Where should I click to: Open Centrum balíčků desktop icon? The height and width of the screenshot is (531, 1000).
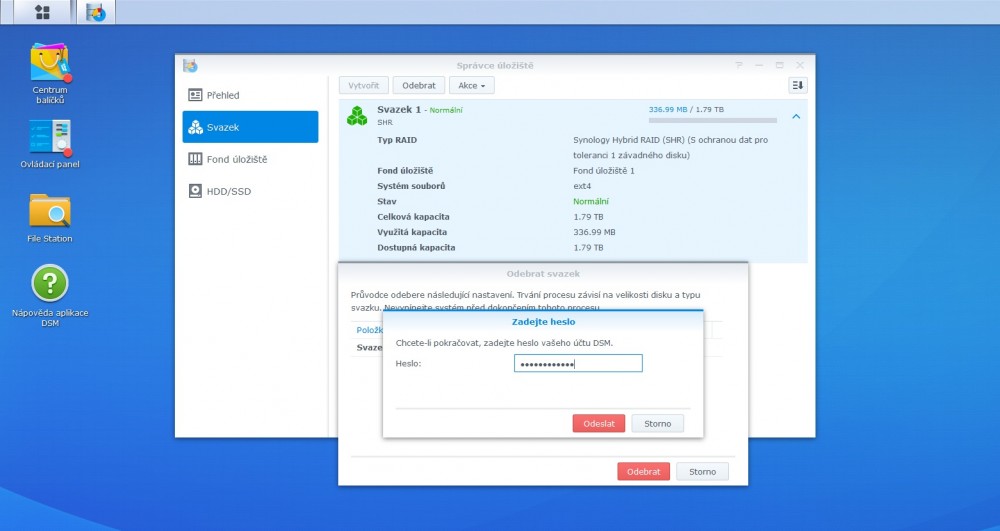coord(50,64)
